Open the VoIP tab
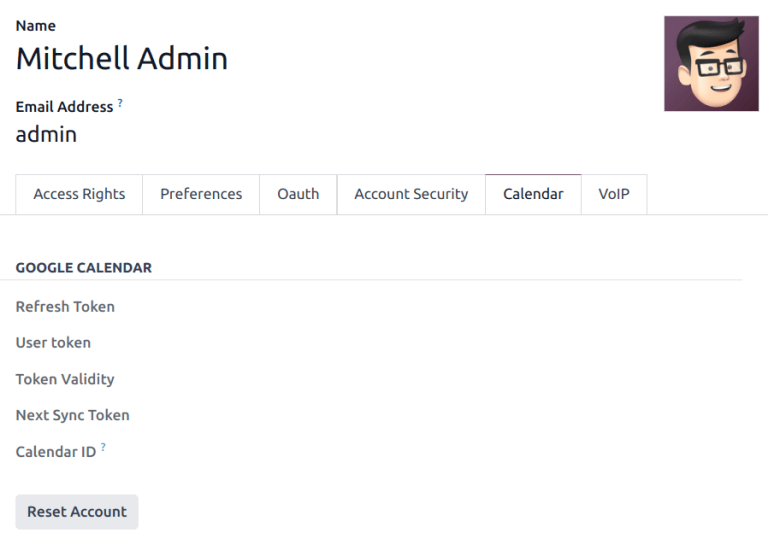This screenshot has height=550, width=768. [614, 194]
